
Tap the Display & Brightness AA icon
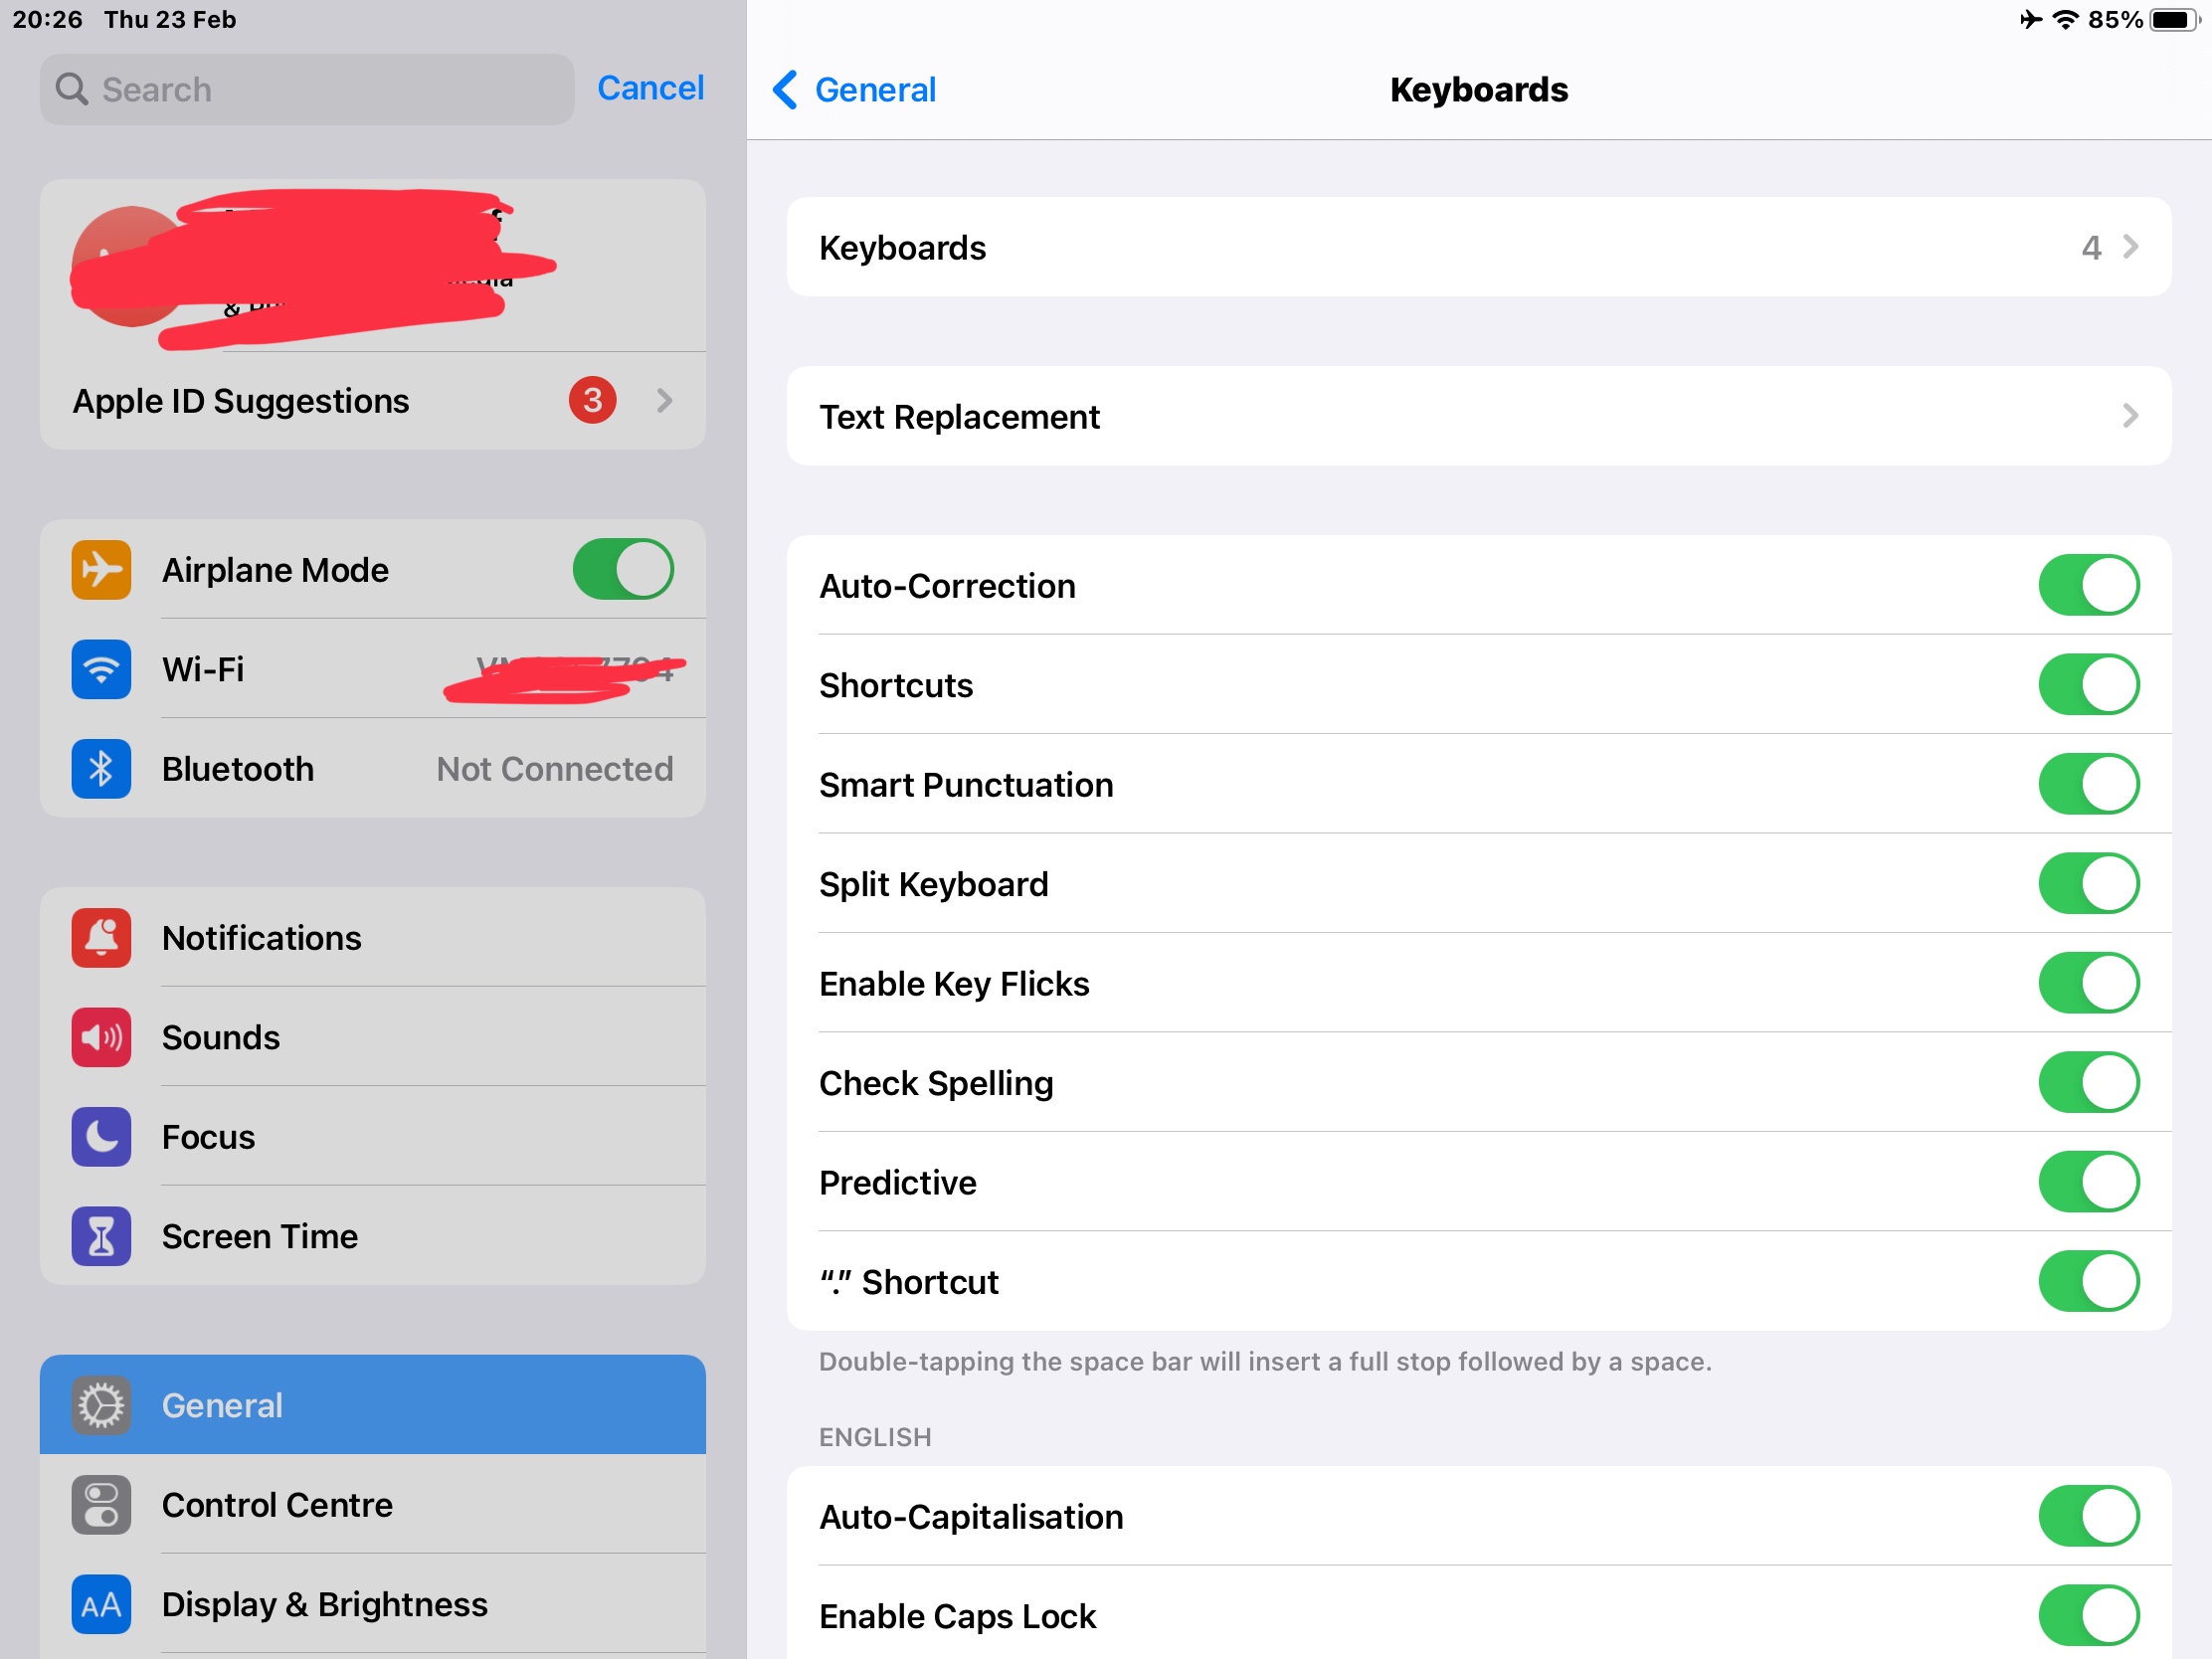point(101,1604)
